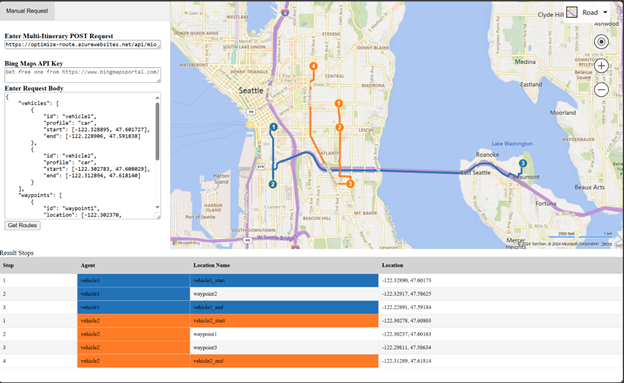Click the Multi-Itinerary POST Request URL field
The height and width of the screenshot is (383, 624).
(83, 45)
